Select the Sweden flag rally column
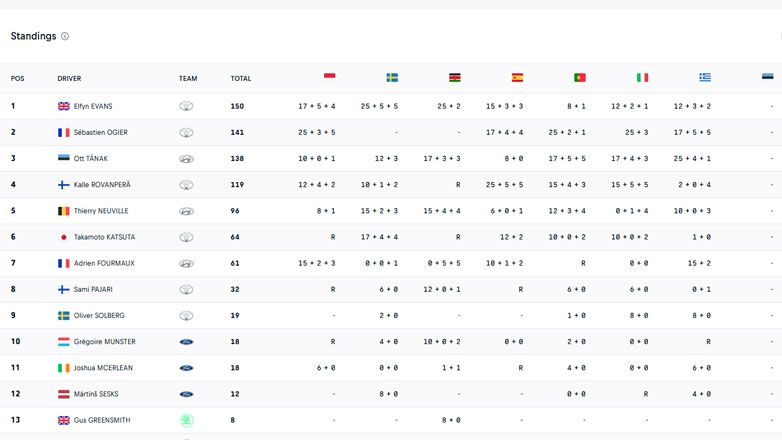The width and height of the screenshot is (782, 440). [392, 78]
